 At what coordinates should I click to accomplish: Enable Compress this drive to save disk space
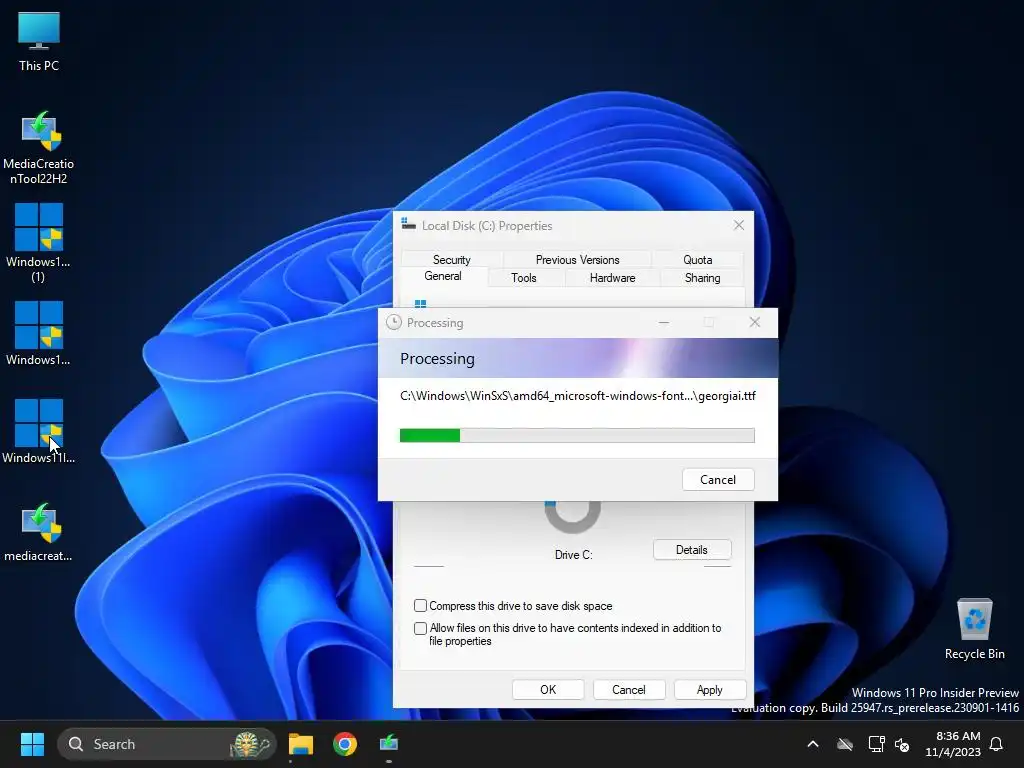point(421,605)
